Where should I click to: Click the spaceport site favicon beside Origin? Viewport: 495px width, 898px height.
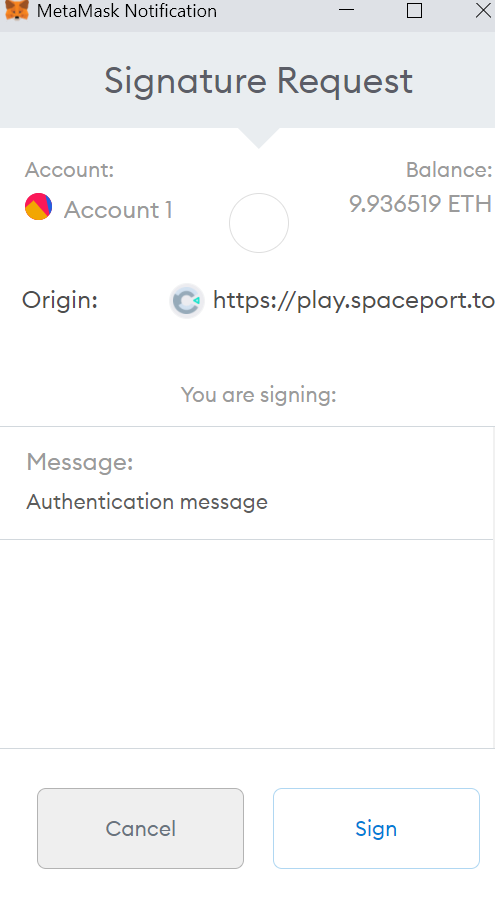tap(187, 301)
